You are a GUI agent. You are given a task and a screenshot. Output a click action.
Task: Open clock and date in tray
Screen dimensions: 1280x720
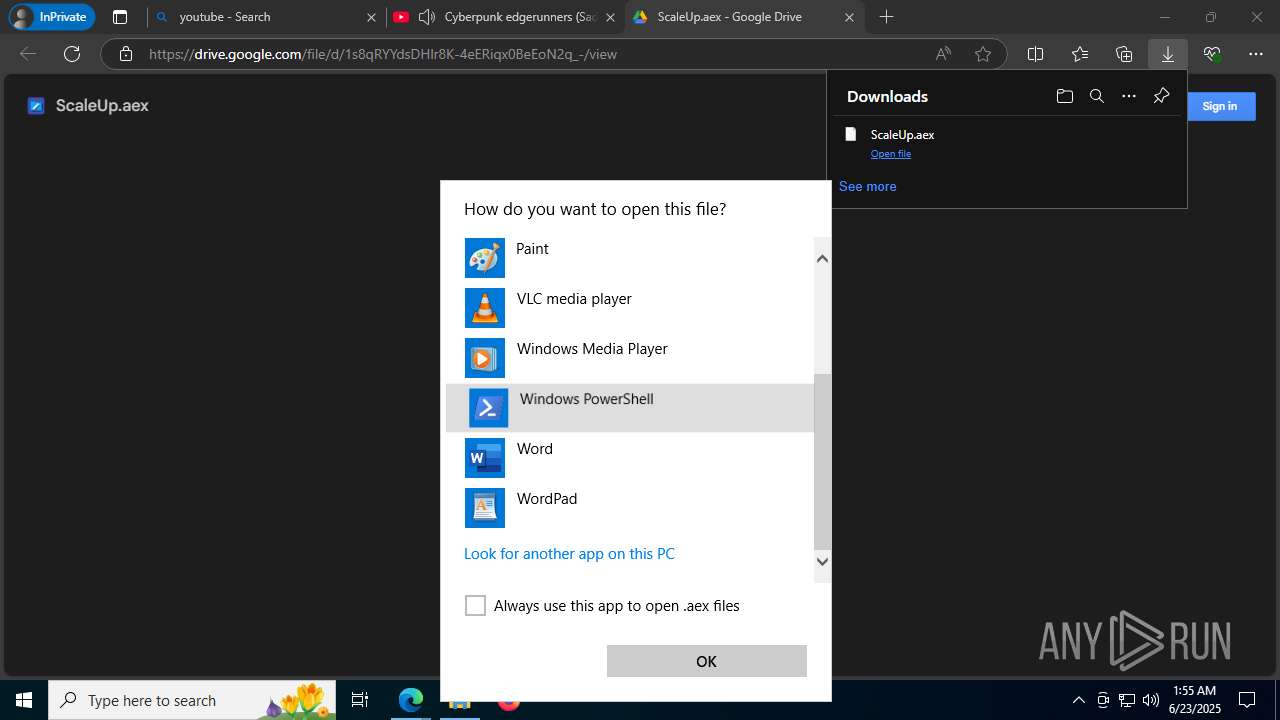1194,700
